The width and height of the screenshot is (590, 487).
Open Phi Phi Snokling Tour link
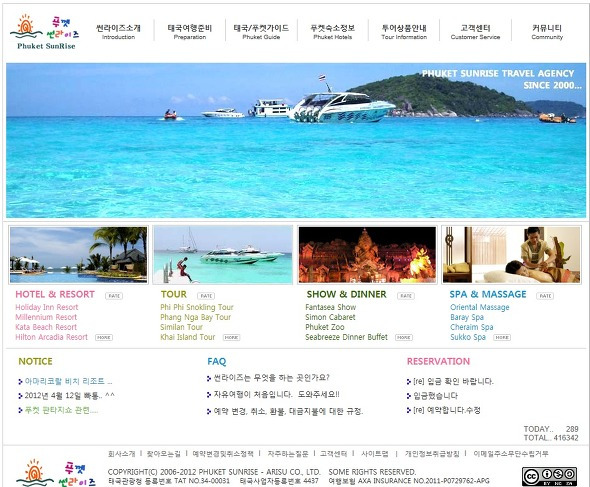click(x=197, y=307)
